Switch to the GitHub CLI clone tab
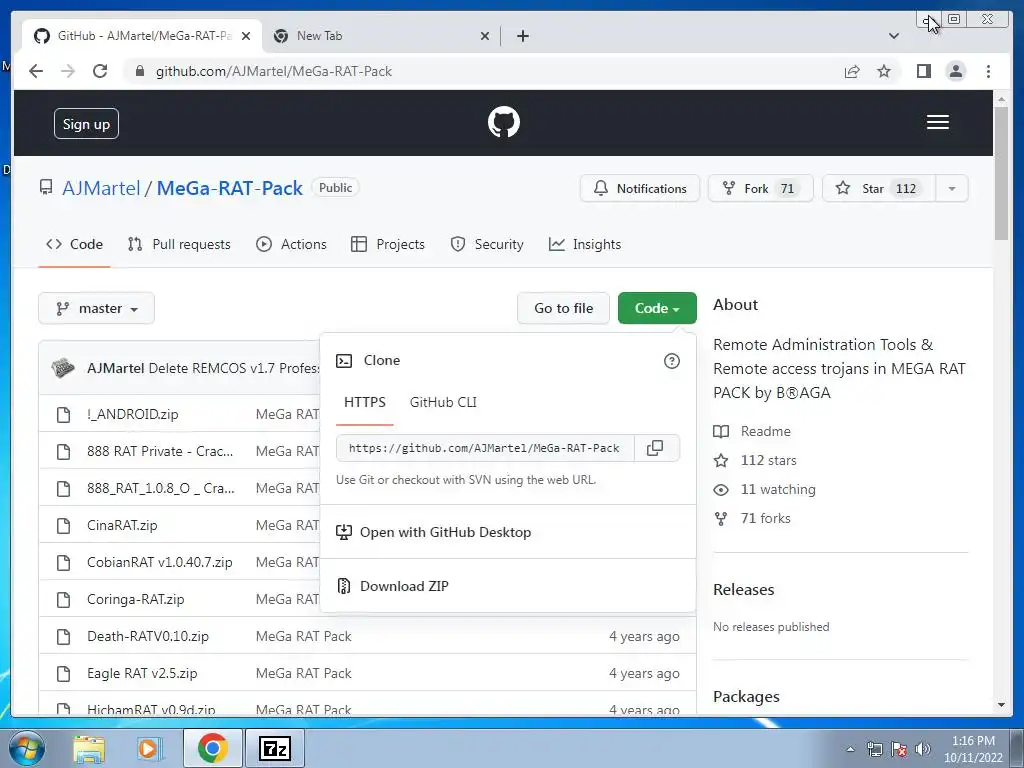 [x=443, y=402]
